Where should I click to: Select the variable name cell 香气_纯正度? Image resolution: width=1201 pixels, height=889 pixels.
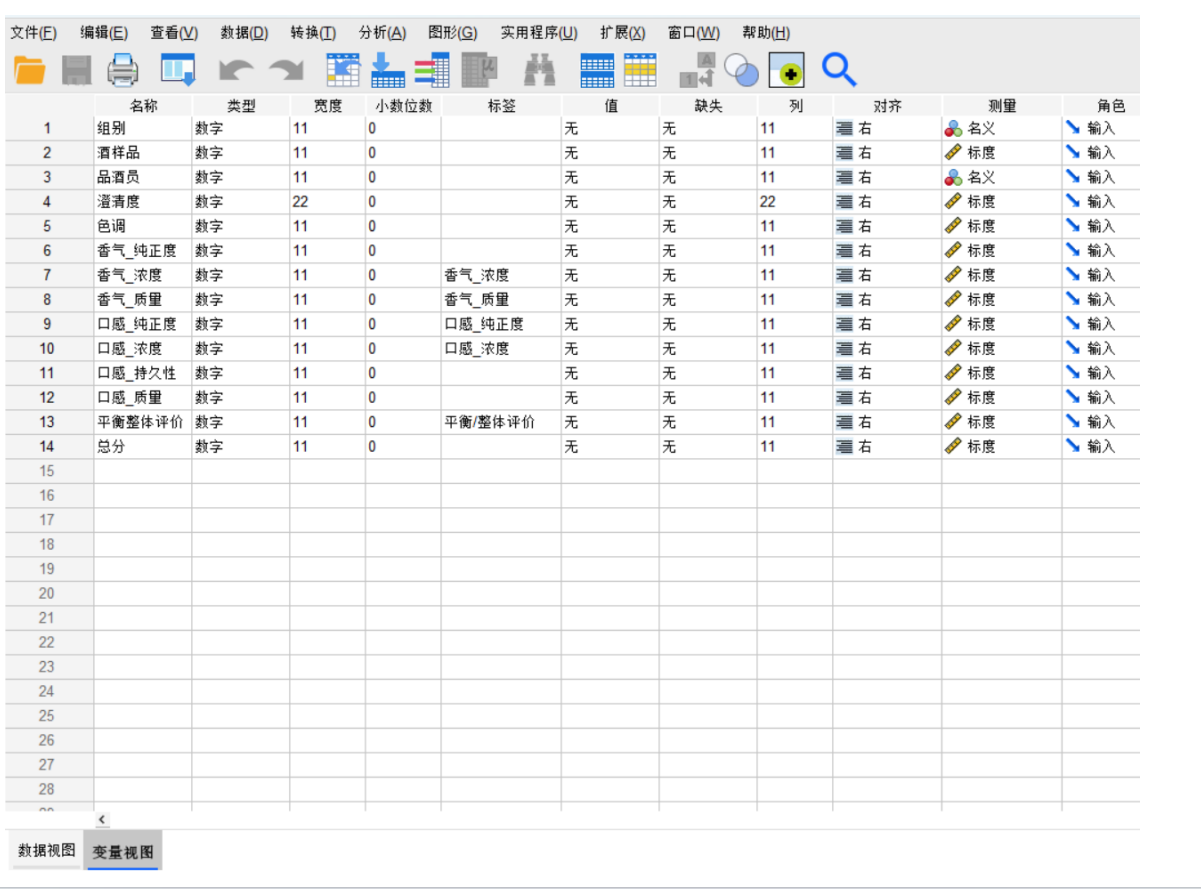(x=143, y=251)
